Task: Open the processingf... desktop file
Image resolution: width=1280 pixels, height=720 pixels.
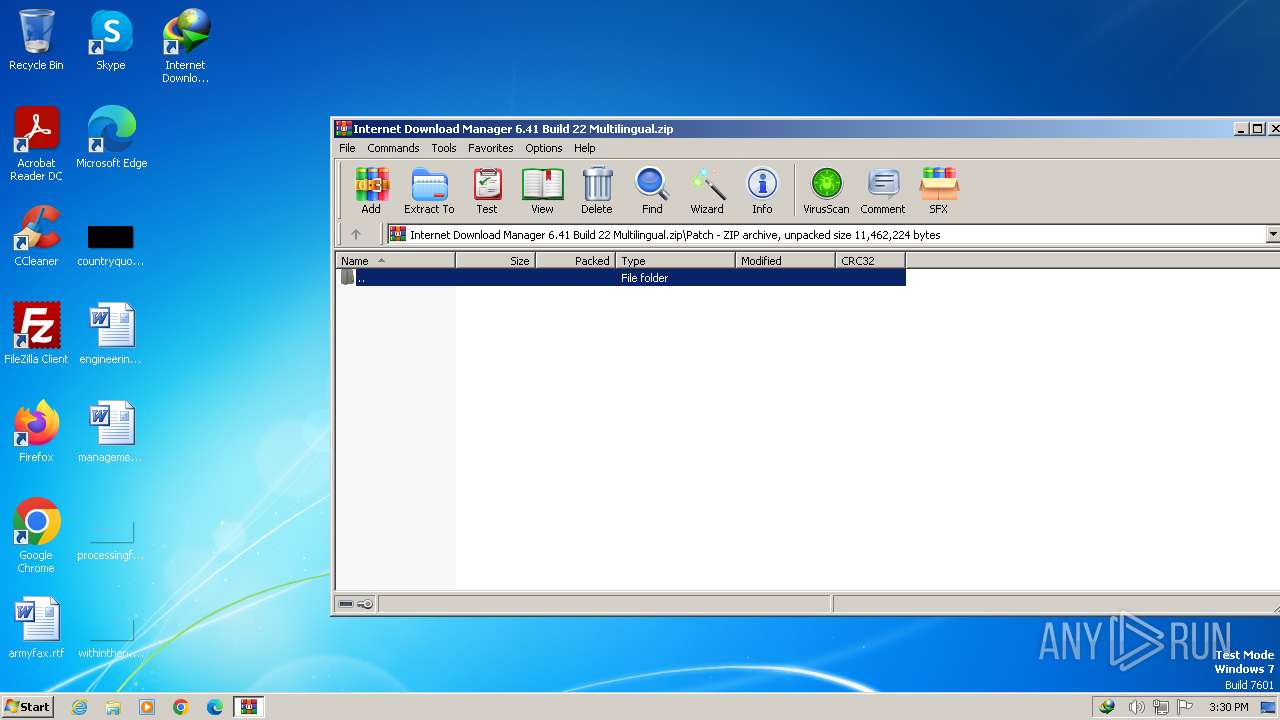Action: point(110,540)
